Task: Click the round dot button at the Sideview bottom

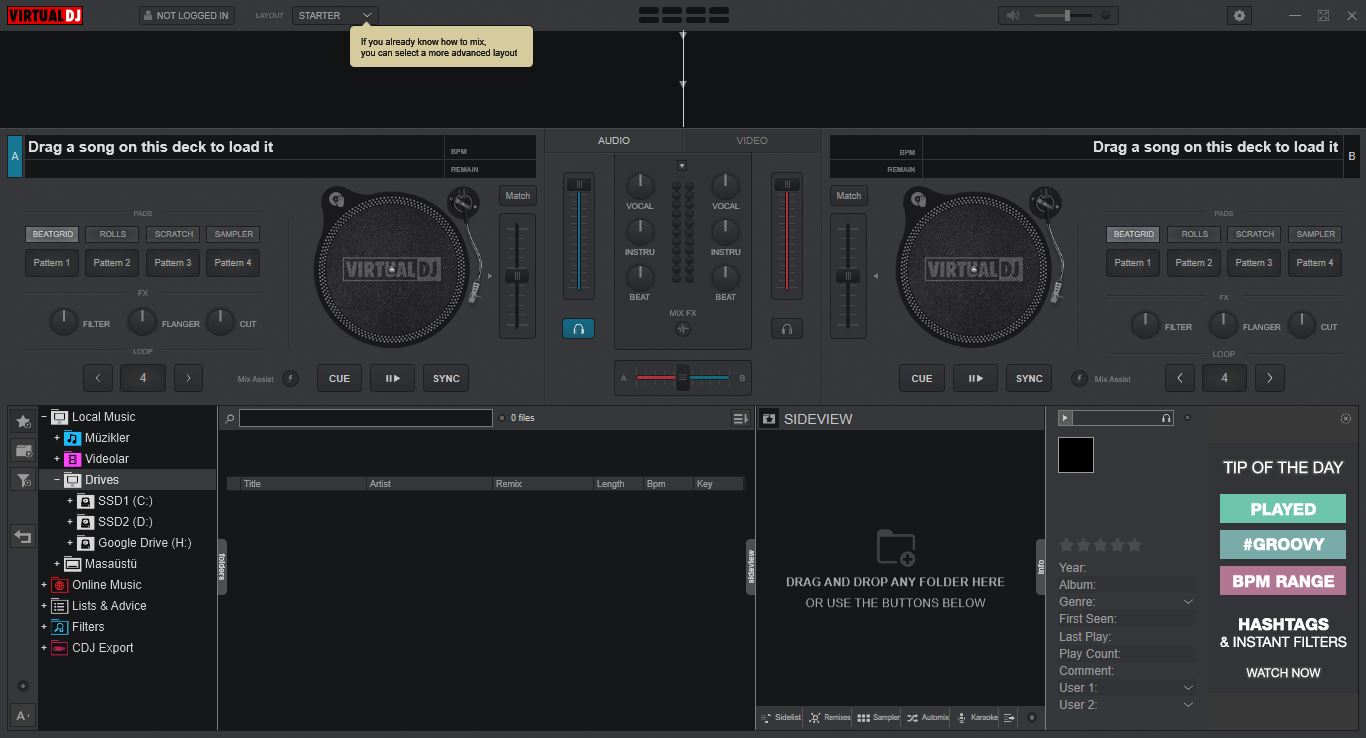Action: click(1032, 717)
